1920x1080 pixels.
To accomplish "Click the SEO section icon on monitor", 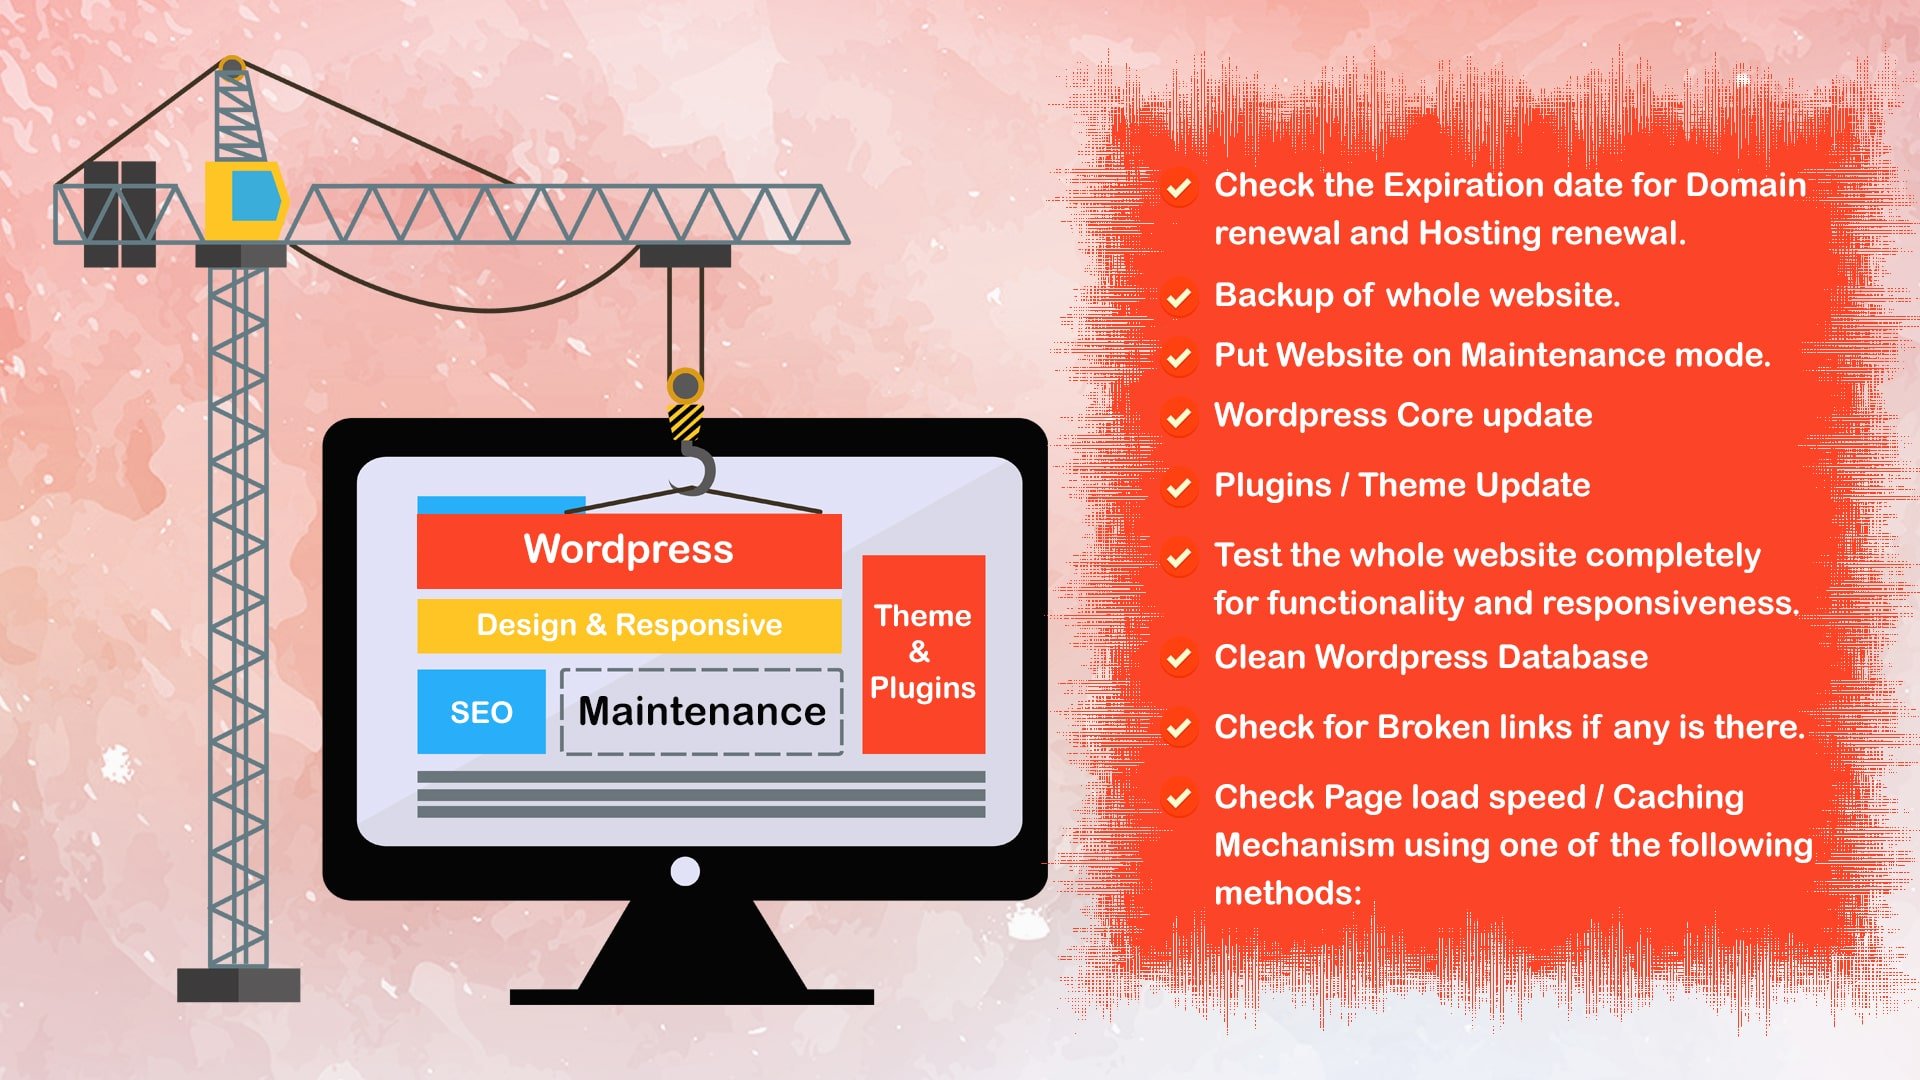I will point(481,709).
